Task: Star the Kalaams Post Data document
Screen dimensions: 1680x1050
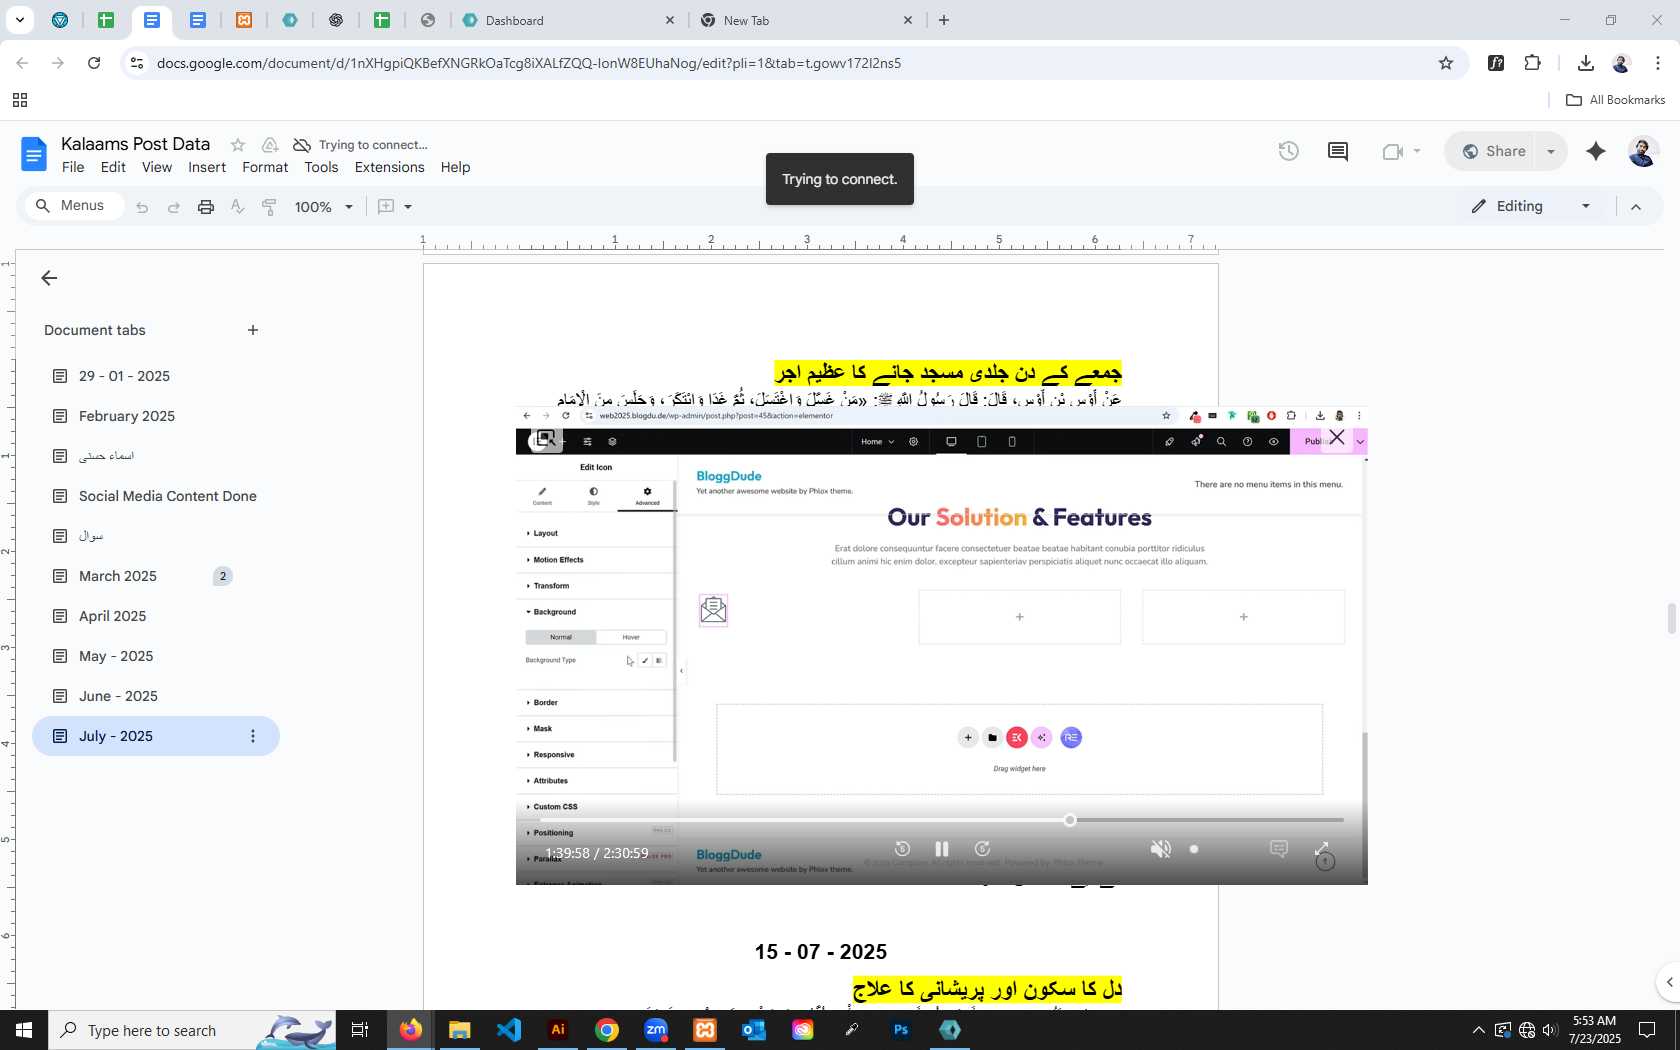Action: tap(238, 145)
